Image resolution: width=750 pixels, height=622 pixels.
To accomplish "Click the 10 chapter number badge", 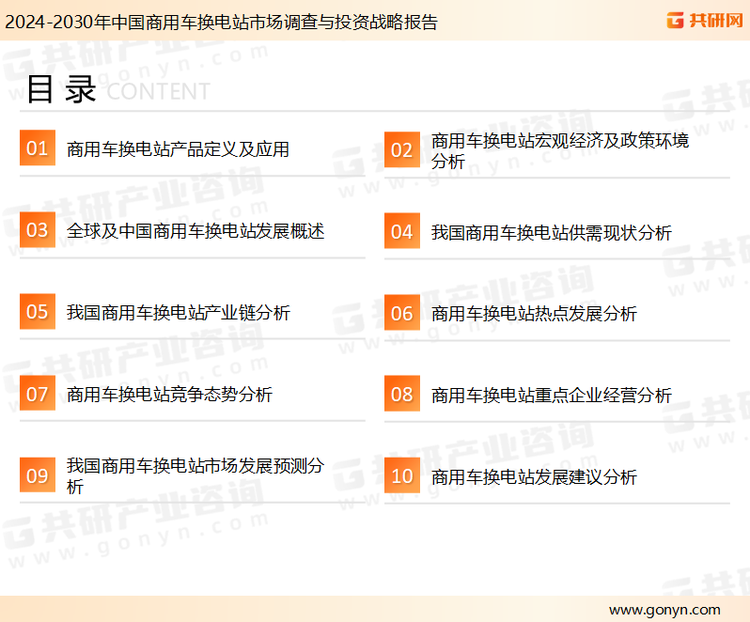I will (402, 477).
